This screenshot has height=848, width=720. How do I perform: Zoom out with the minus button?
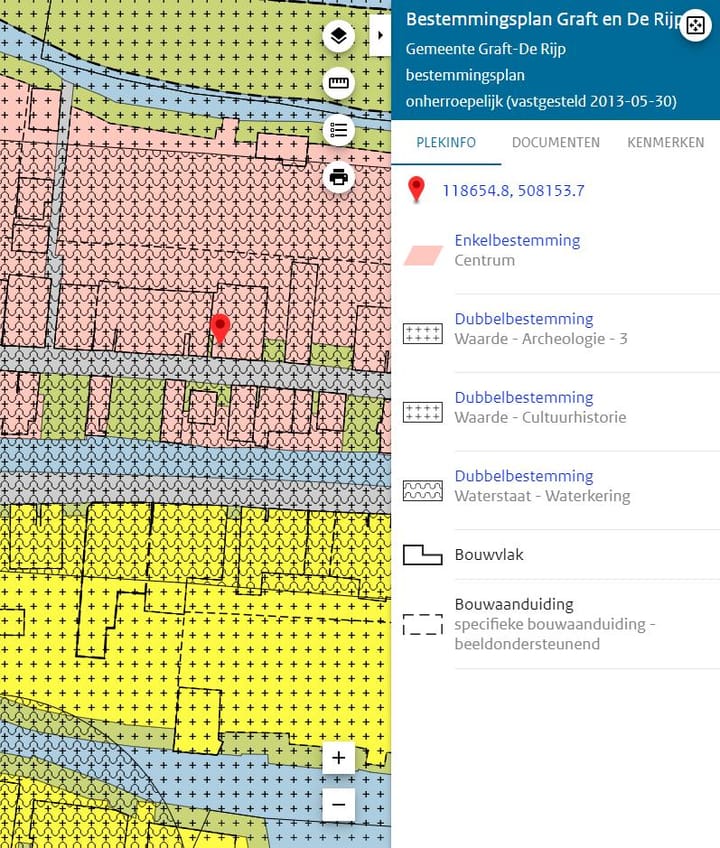click(339, 804)
